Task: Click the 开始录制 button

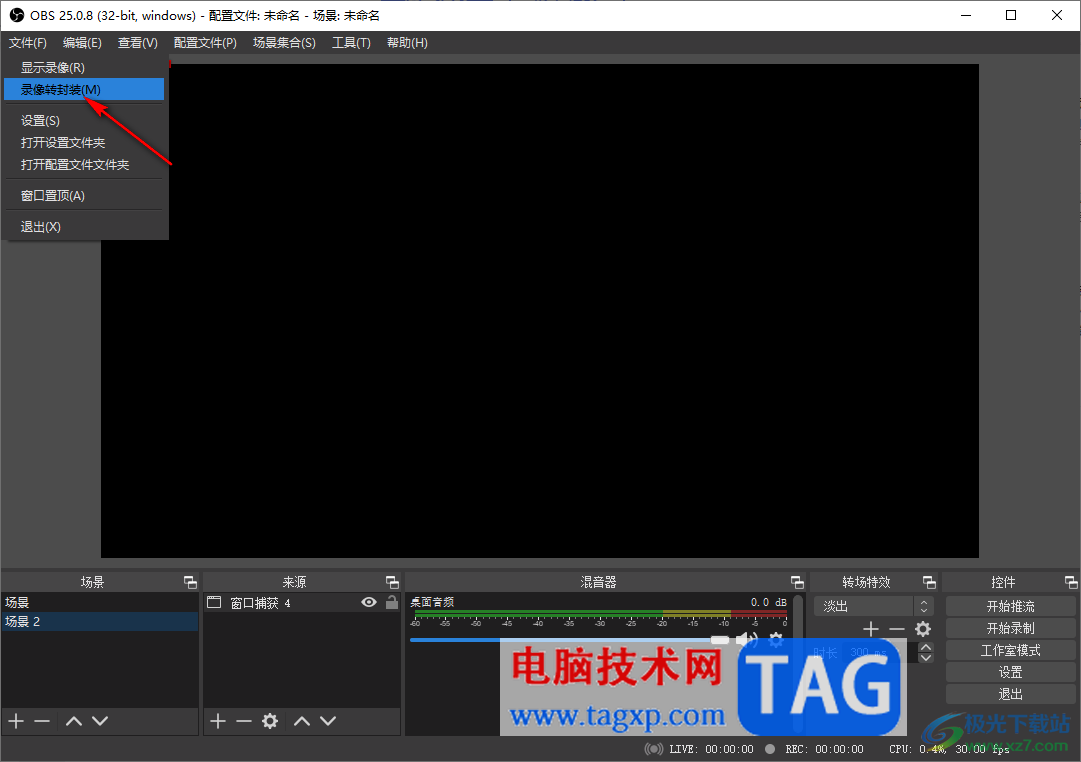Action: (x=1010, y=628)
